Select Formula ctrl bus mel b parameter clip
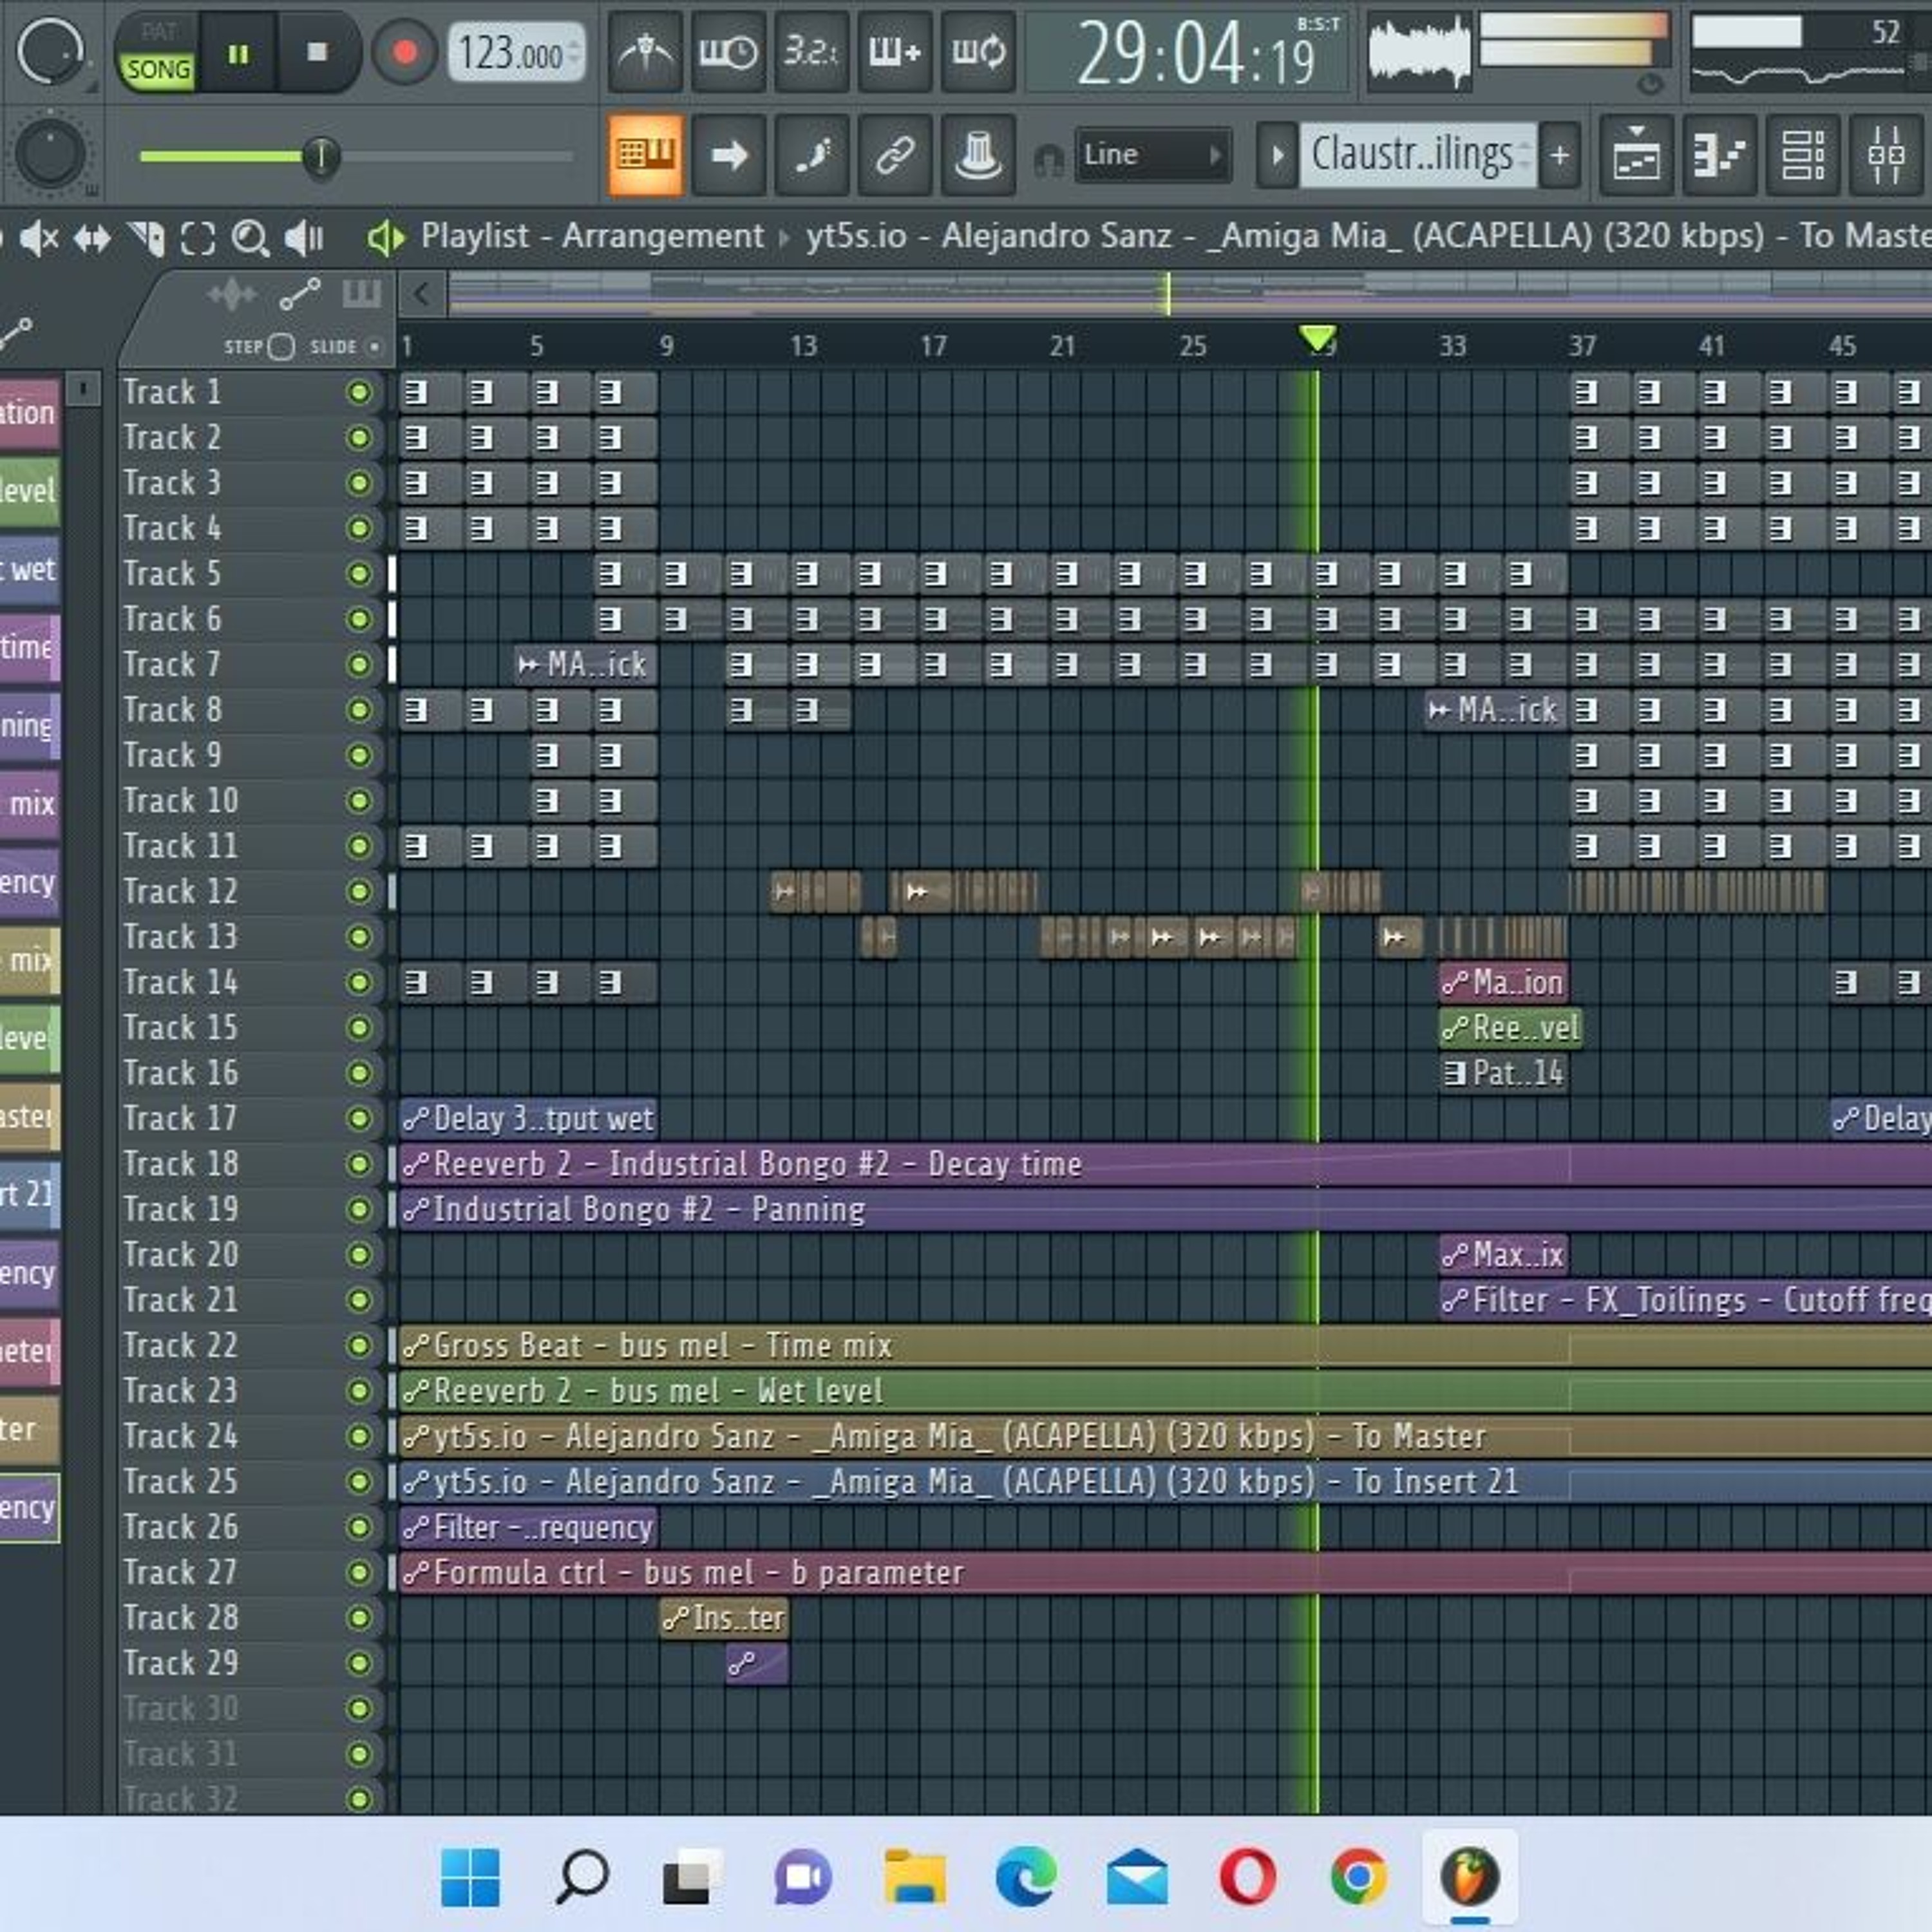 click(1165, 1573)
